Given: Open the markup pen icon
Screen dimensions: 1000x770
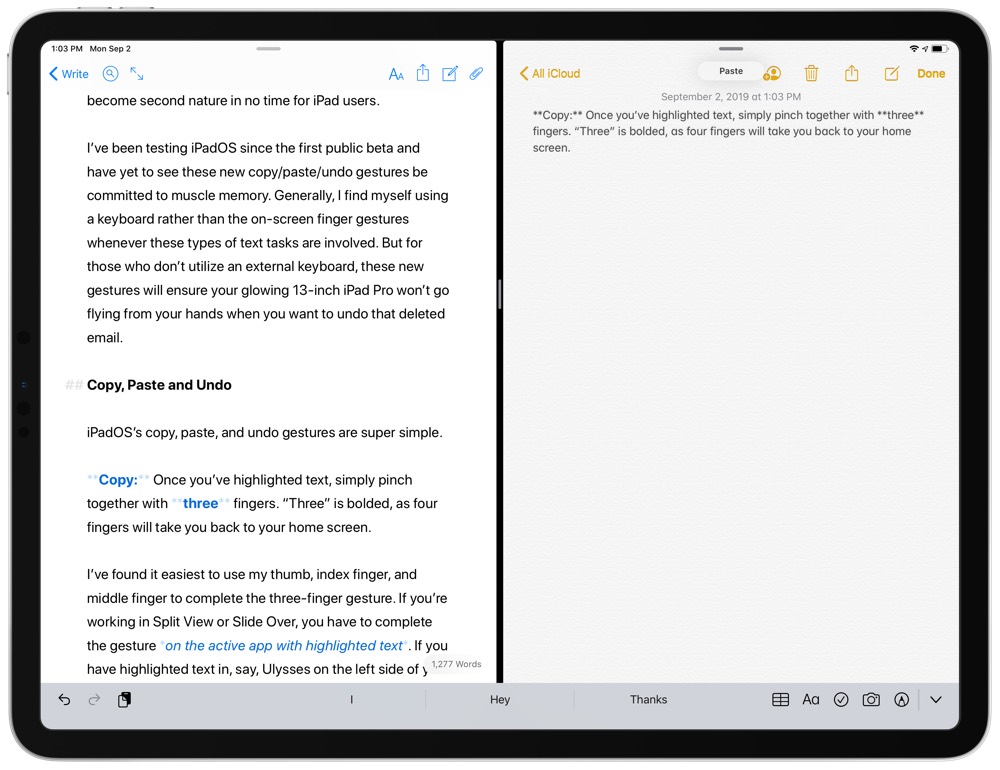Looking at the screenshot, I should (901, 700).
